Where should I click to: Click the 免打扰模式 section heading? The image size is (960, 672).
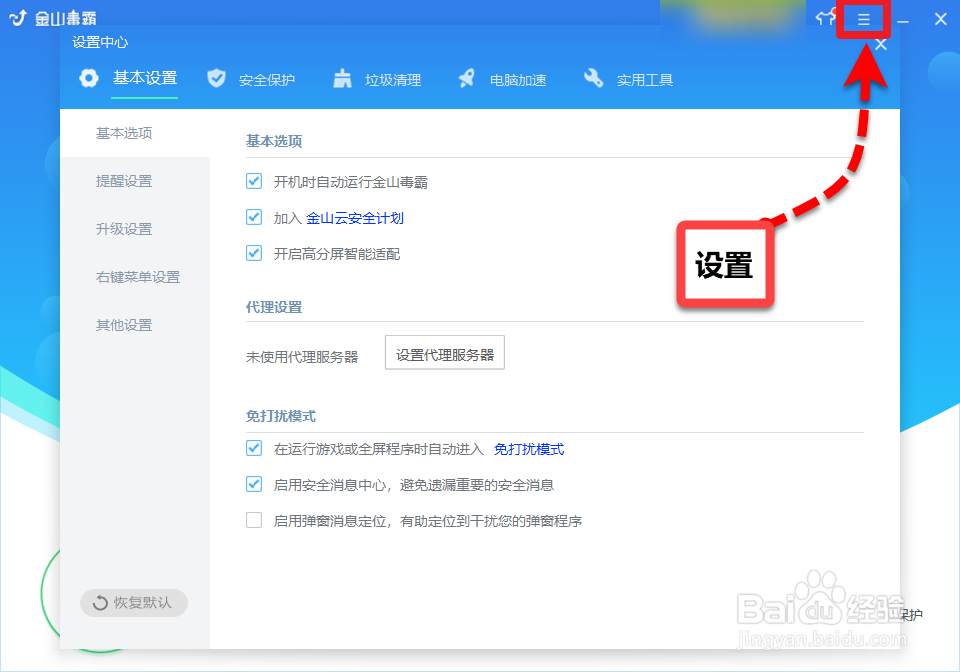coord(281,416)
